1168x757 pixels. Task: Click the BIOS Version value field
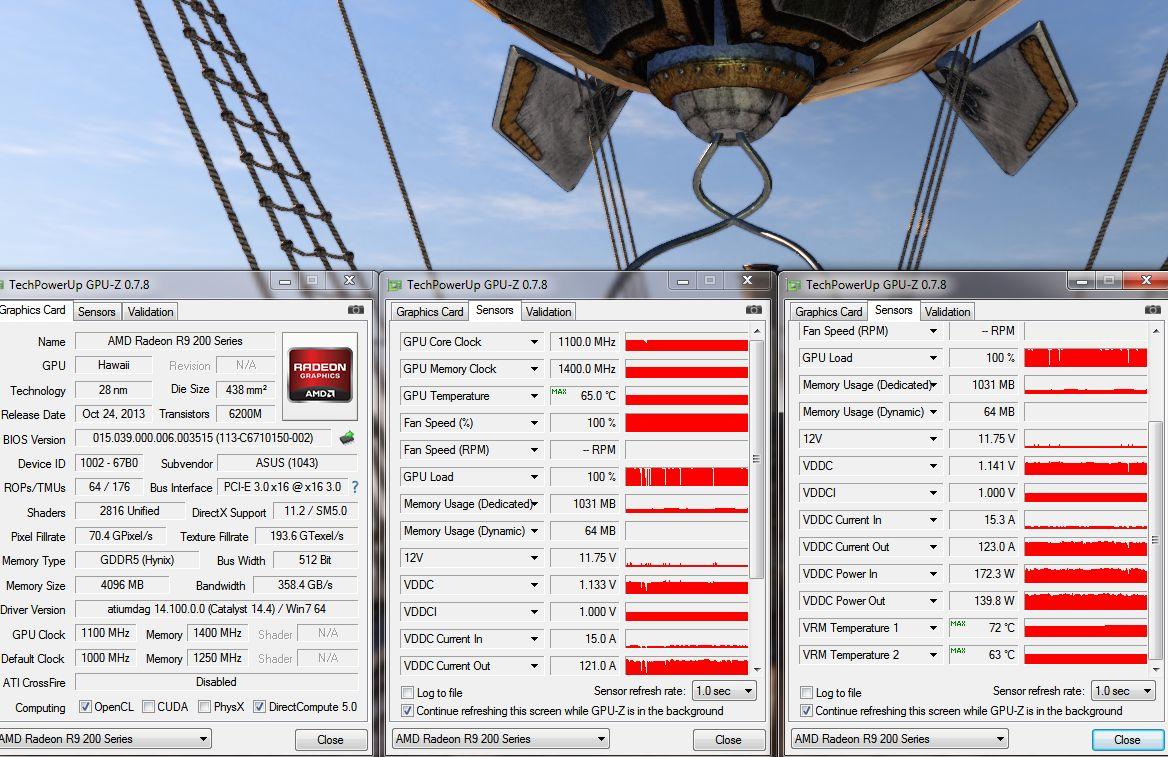(203, 438)
